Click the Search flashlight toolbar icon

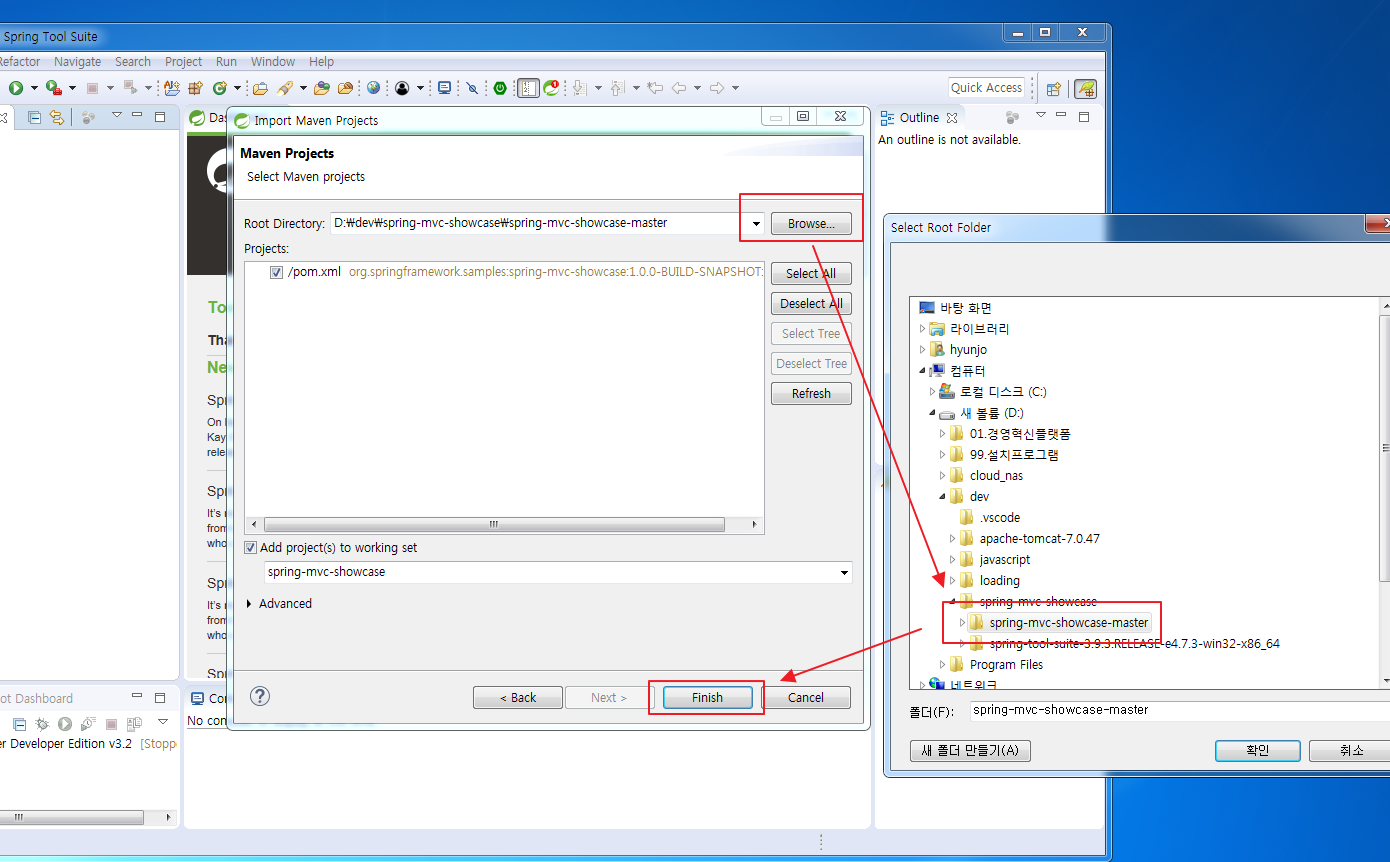(x=284, y=88)
